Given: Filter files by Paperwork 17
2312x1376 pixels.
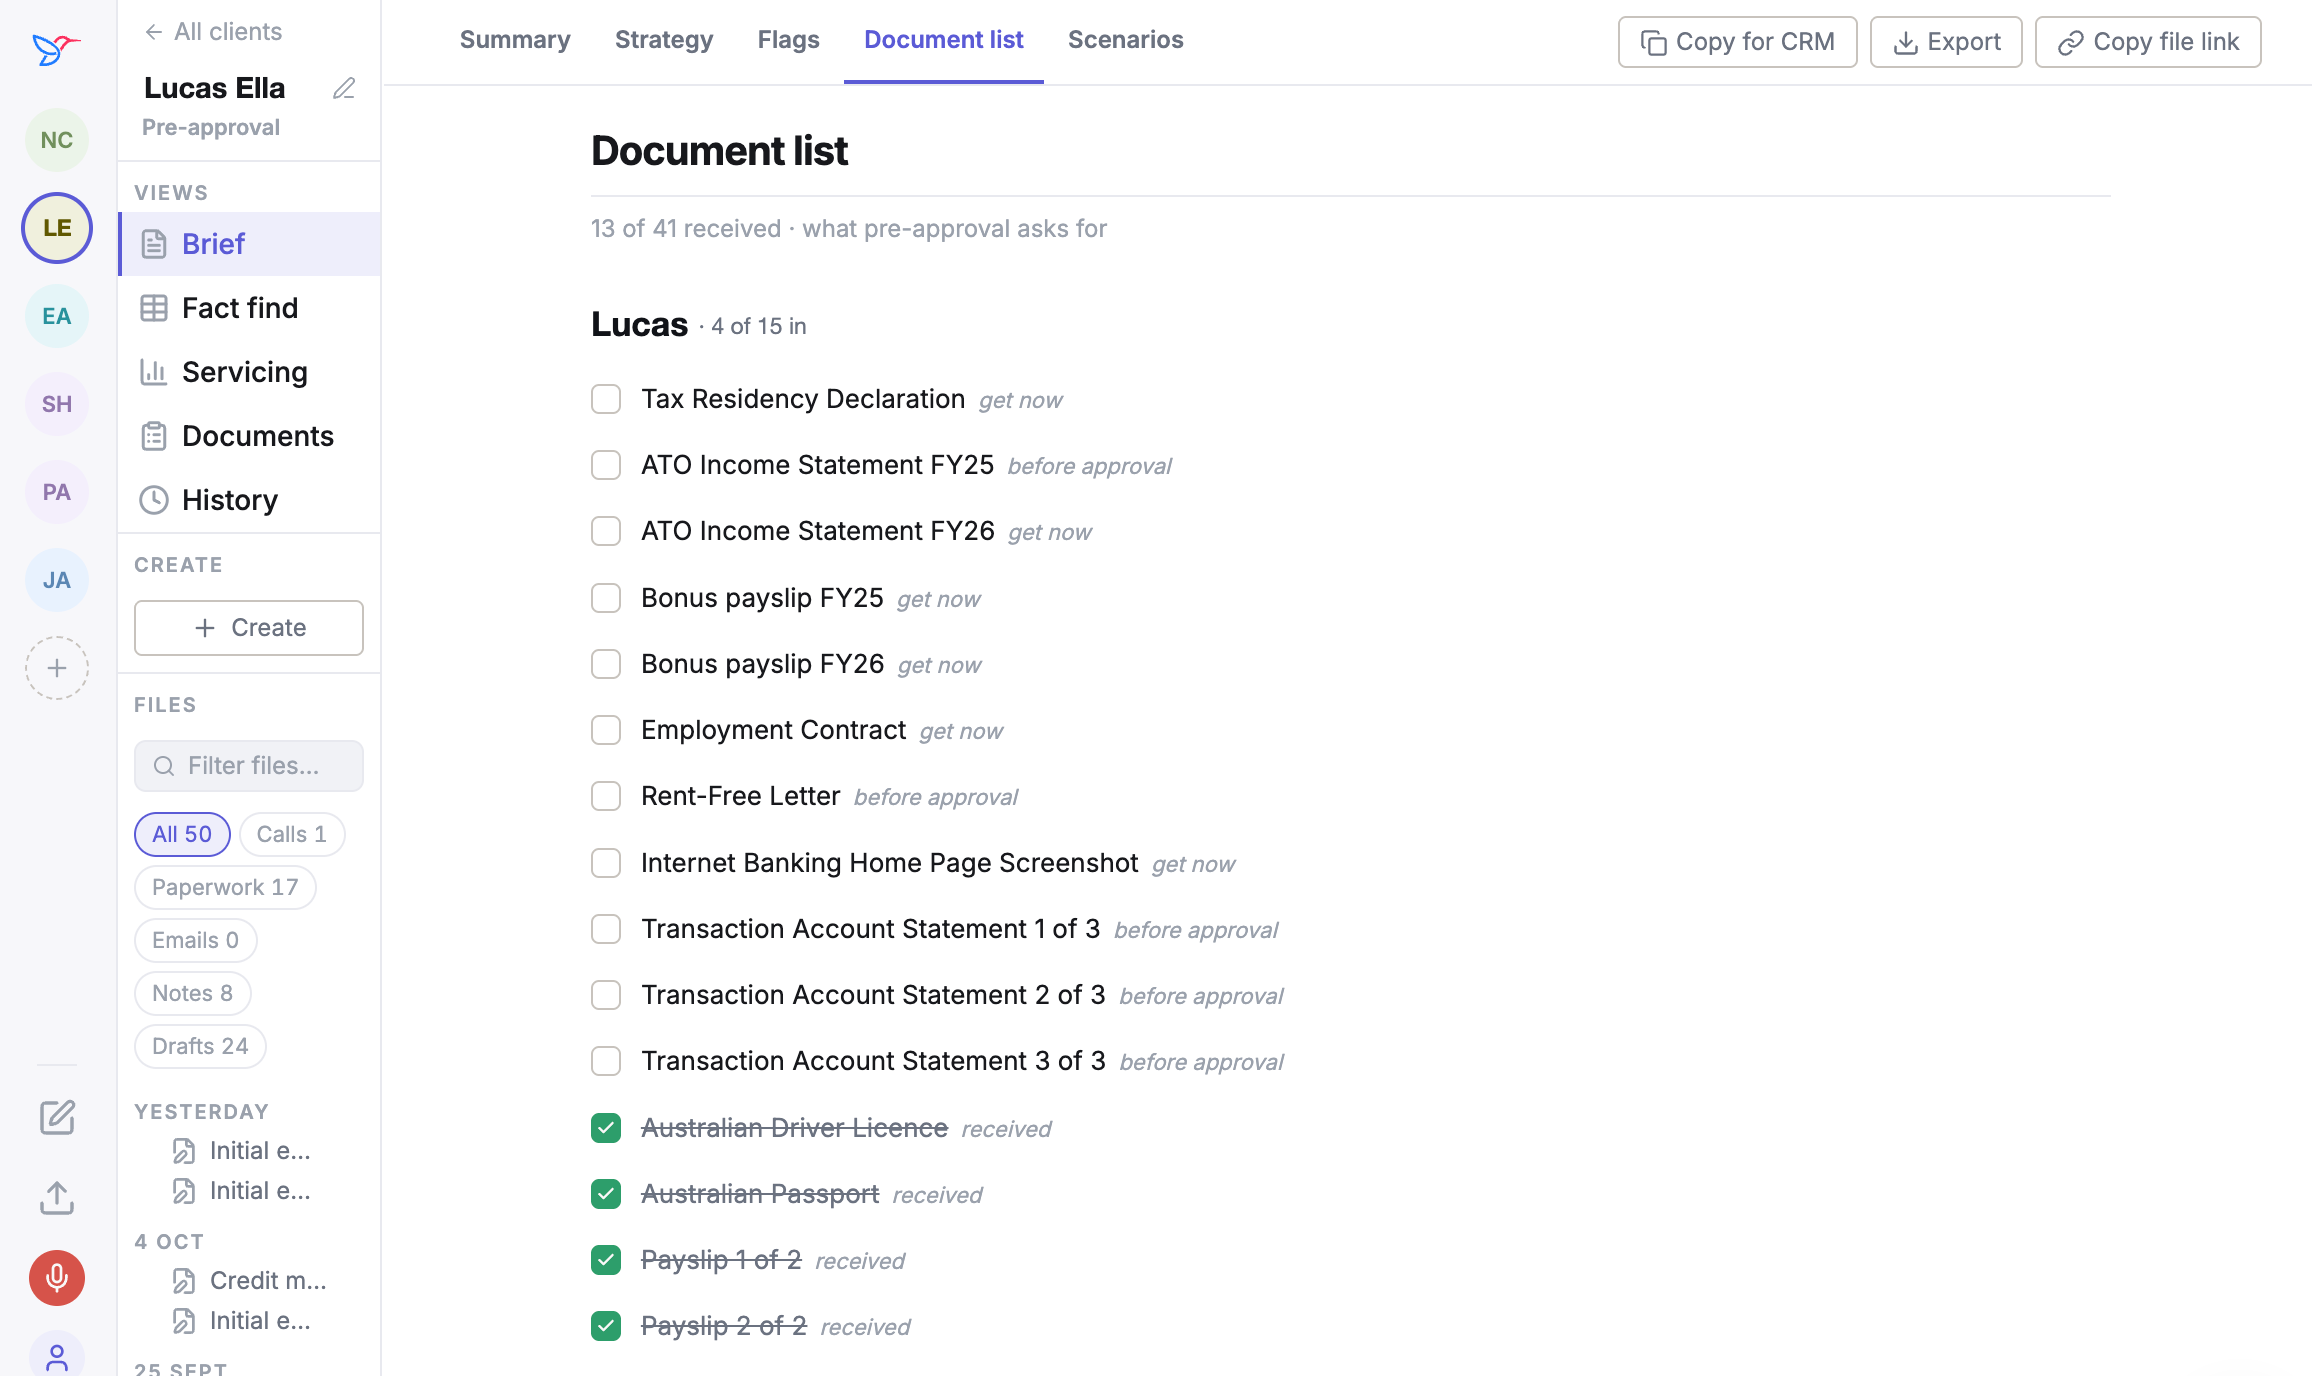Looking at the screenshot, I should [225, 887].
